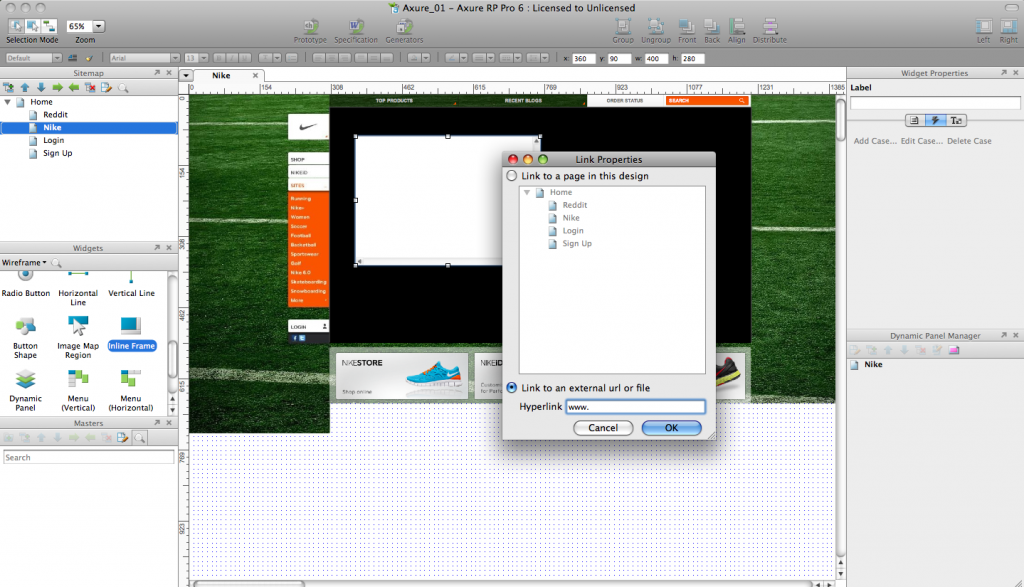
Task: Click the Masters Search field
Action: click(89, 457)
